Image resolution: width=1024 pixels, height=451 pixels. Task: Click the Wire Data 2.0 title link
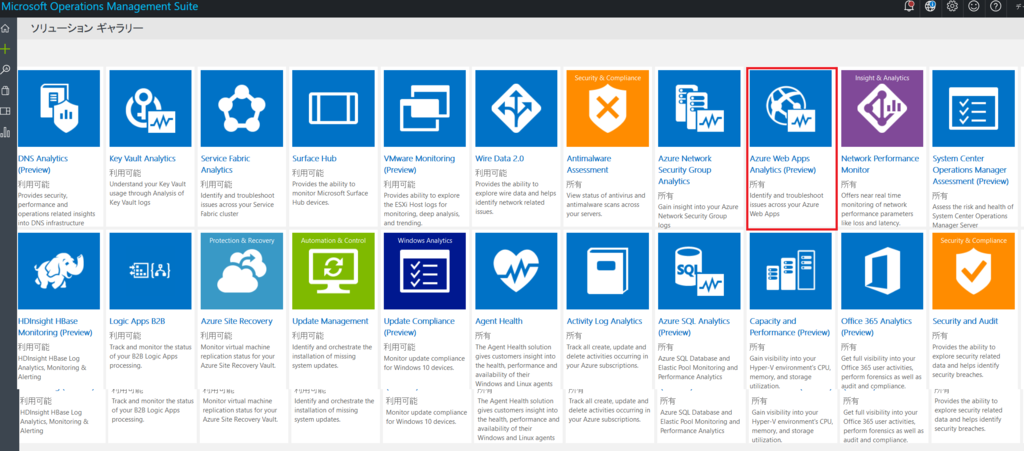pyautogui.click(x=500, y=159)
